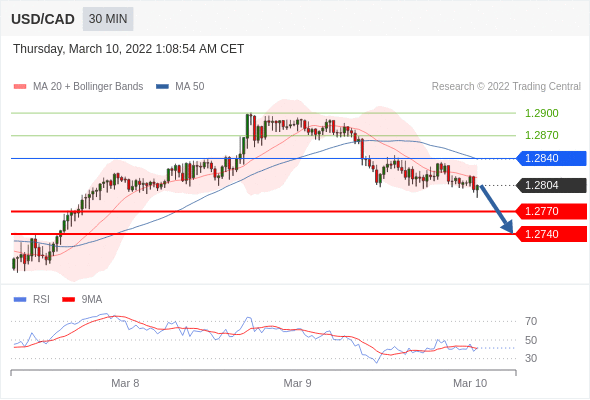This screenshot has height=400, width=590.
Task: Click the Research © 2022 Trading Central credit
Action: (506, 87)
